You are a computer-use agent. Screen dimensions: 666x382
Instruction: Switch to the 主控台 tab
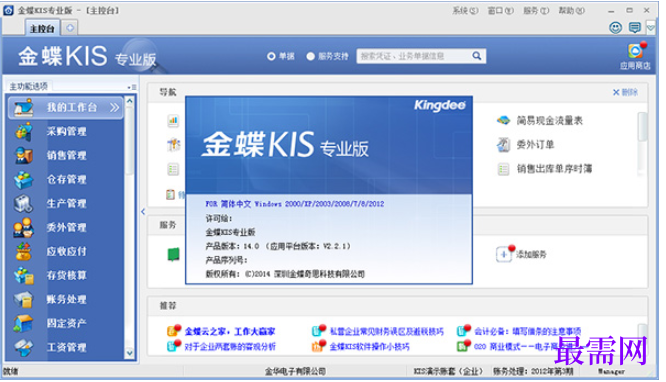42,28
